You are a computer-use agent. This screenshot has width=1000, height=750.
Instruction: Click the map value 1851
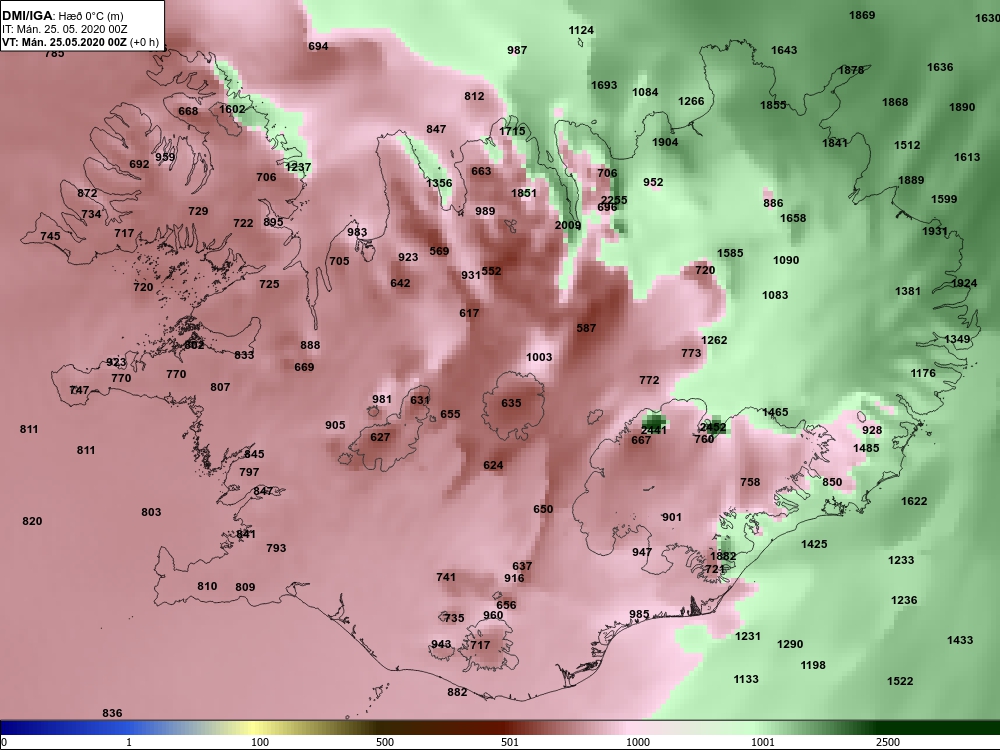524,193
